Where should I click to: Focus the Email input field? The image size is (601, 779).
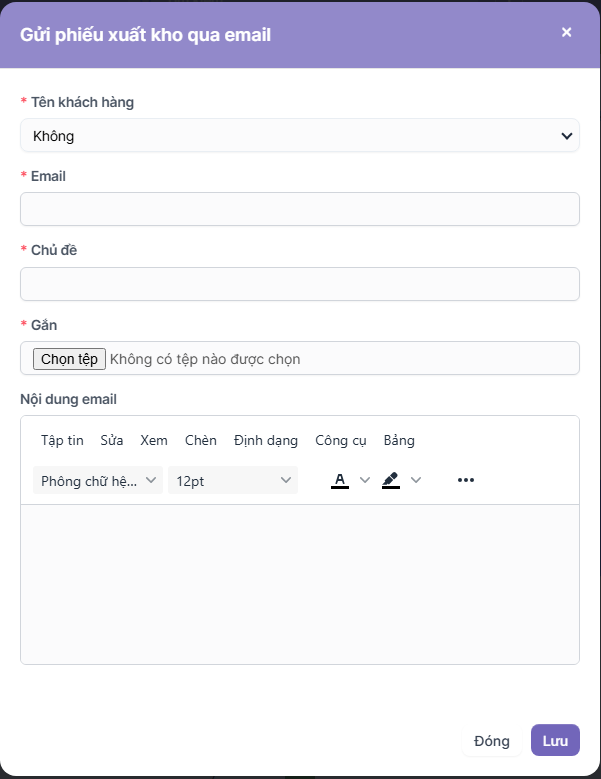tap(300, 209)
